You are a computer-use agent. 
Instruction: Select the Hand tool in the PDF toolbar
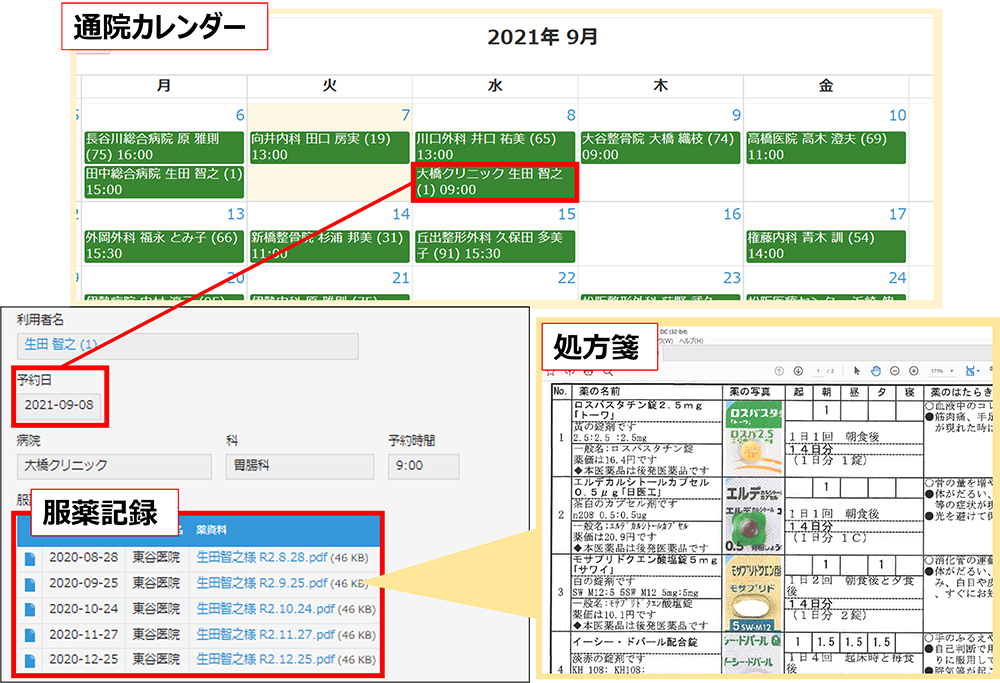(876, 370)
